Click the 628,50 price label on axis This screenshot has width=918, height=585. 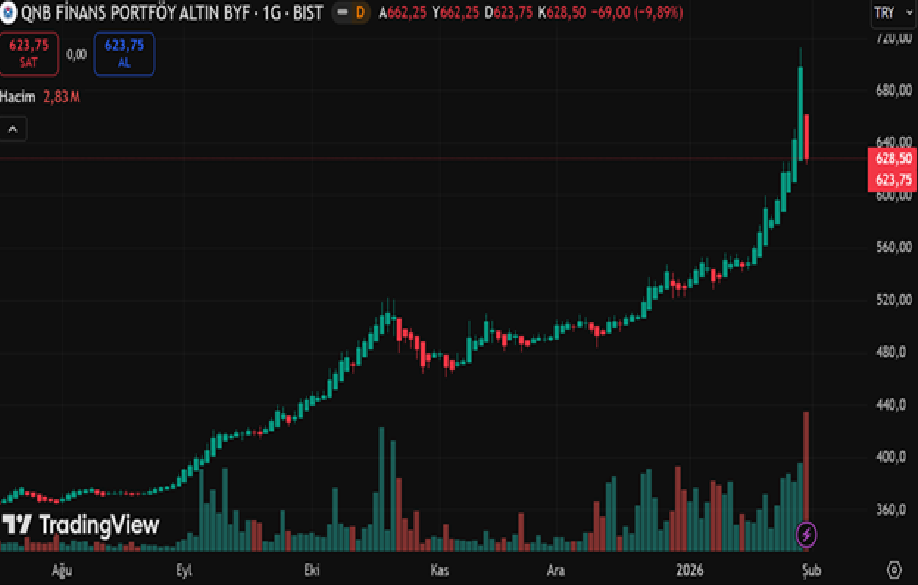coord(892,159)
